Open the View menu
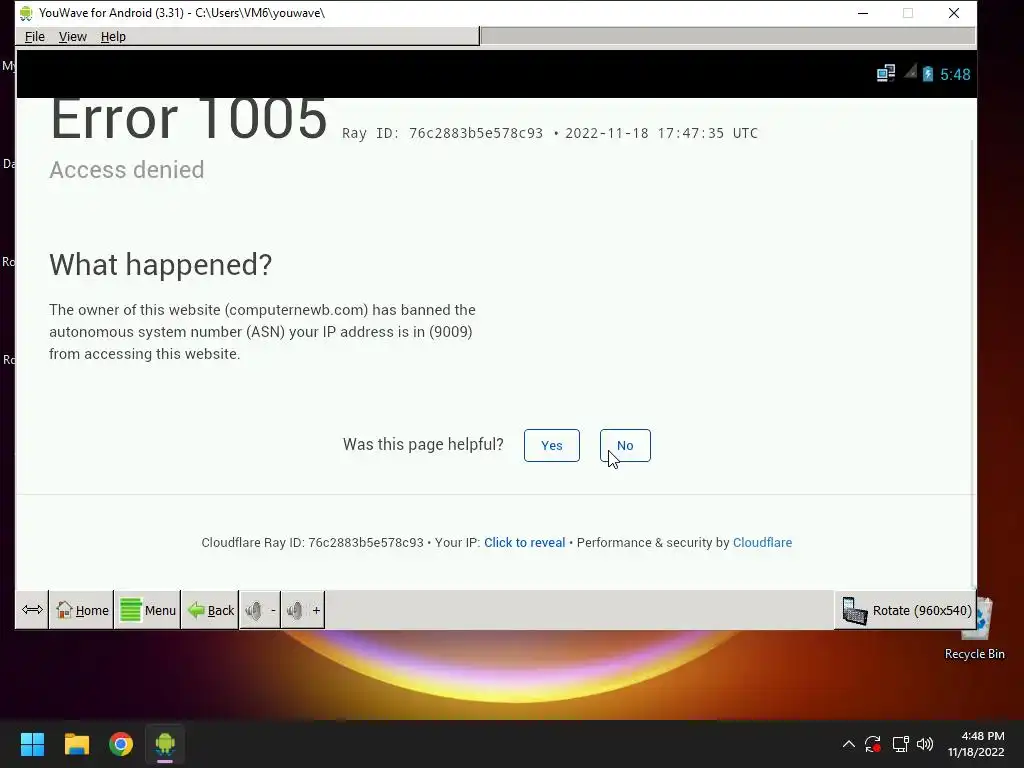Viewport: 1024px width, 768px height. (x=72, y=37)
